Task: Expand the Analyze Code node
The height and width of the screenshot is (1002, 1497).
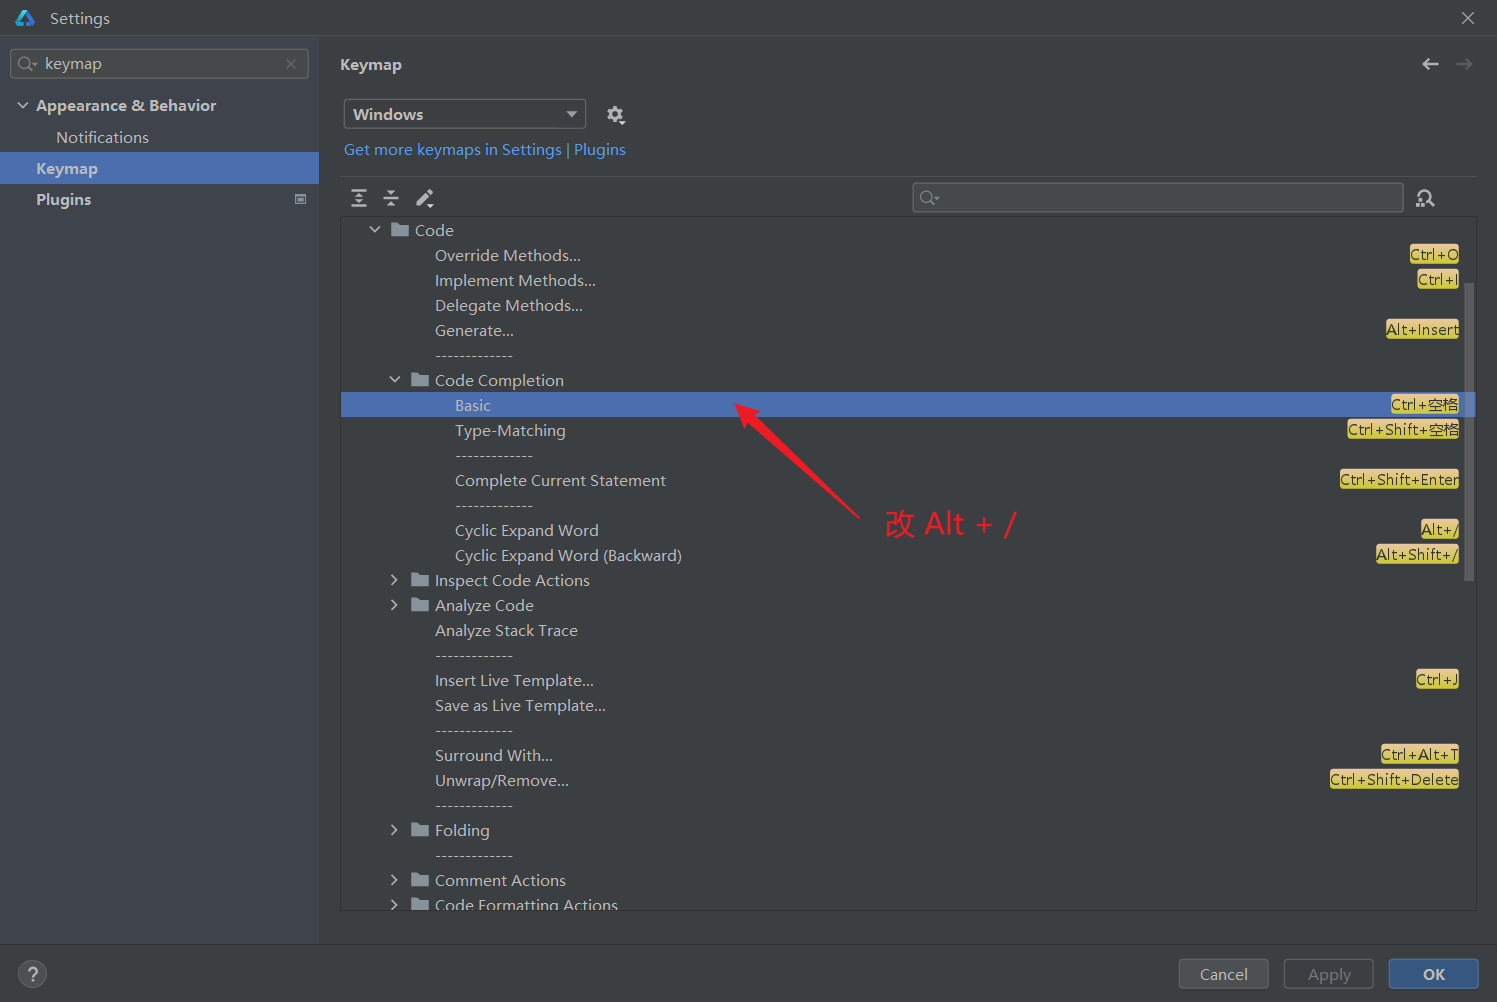Action: pos(394,605)
